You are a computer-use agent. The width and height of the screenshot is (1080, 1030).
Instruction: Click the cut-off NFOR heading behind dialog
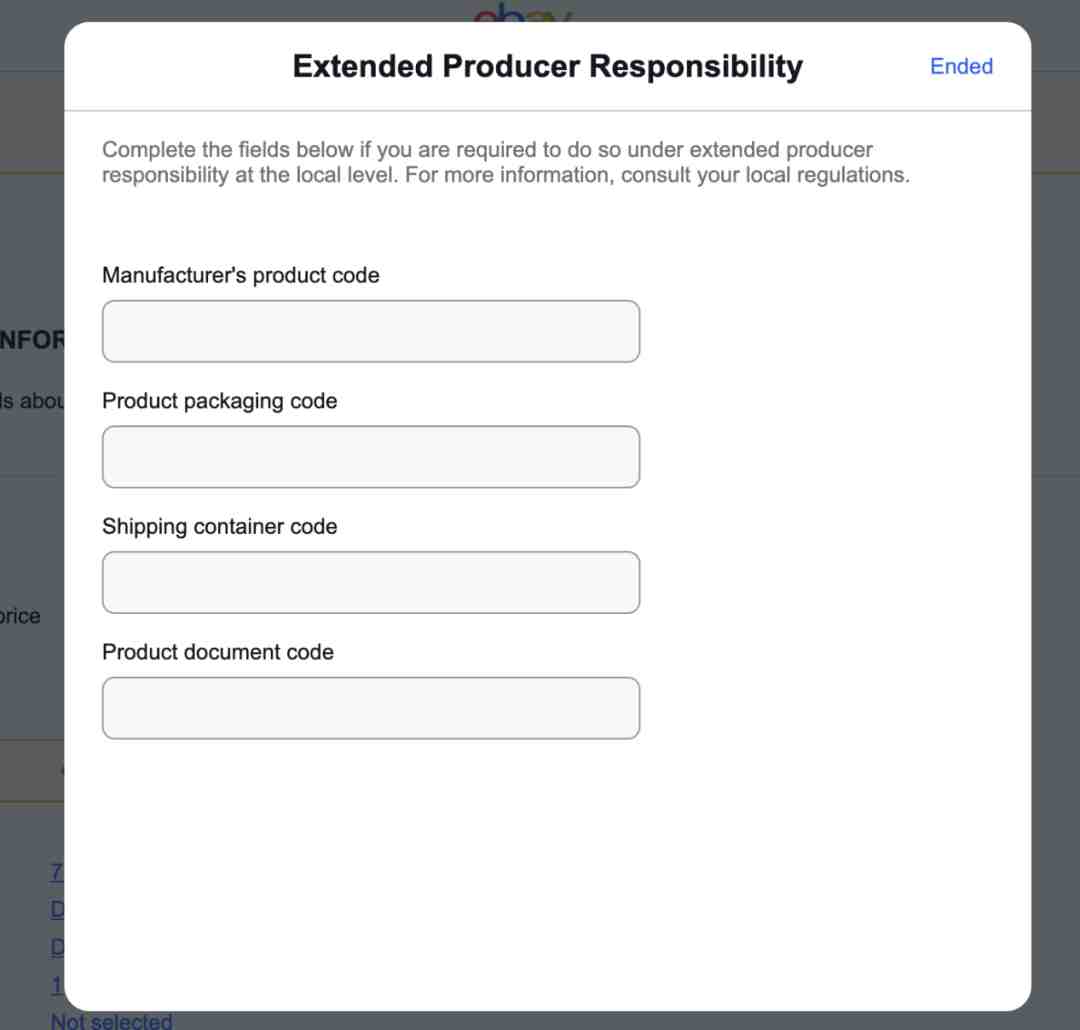coord(32,340)
